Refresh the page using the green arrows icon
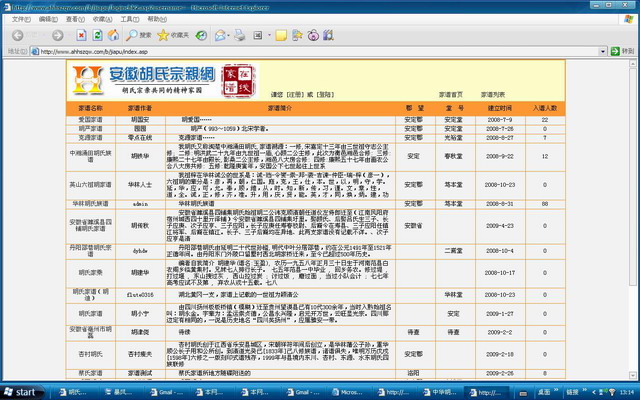 coord(97,36)
